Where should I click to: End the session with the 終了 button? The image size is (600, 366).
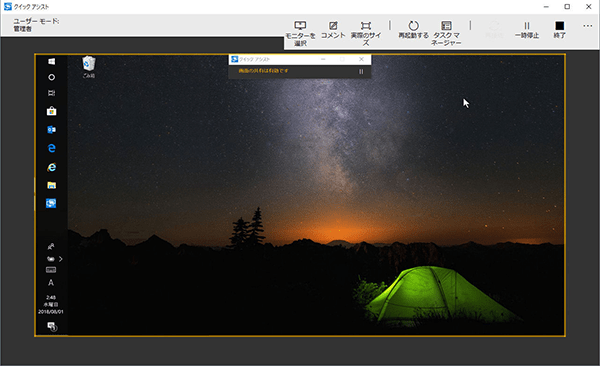click(x=559, y=30)
